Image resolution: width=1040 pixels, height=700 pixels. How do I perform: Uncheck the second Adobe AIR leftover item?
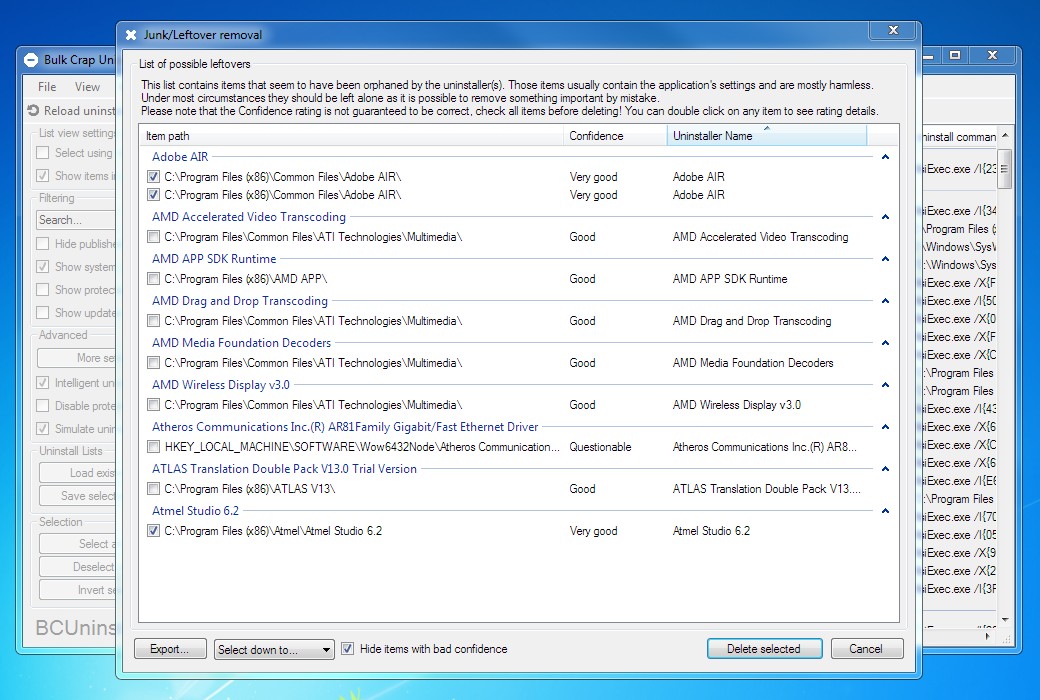153,194
